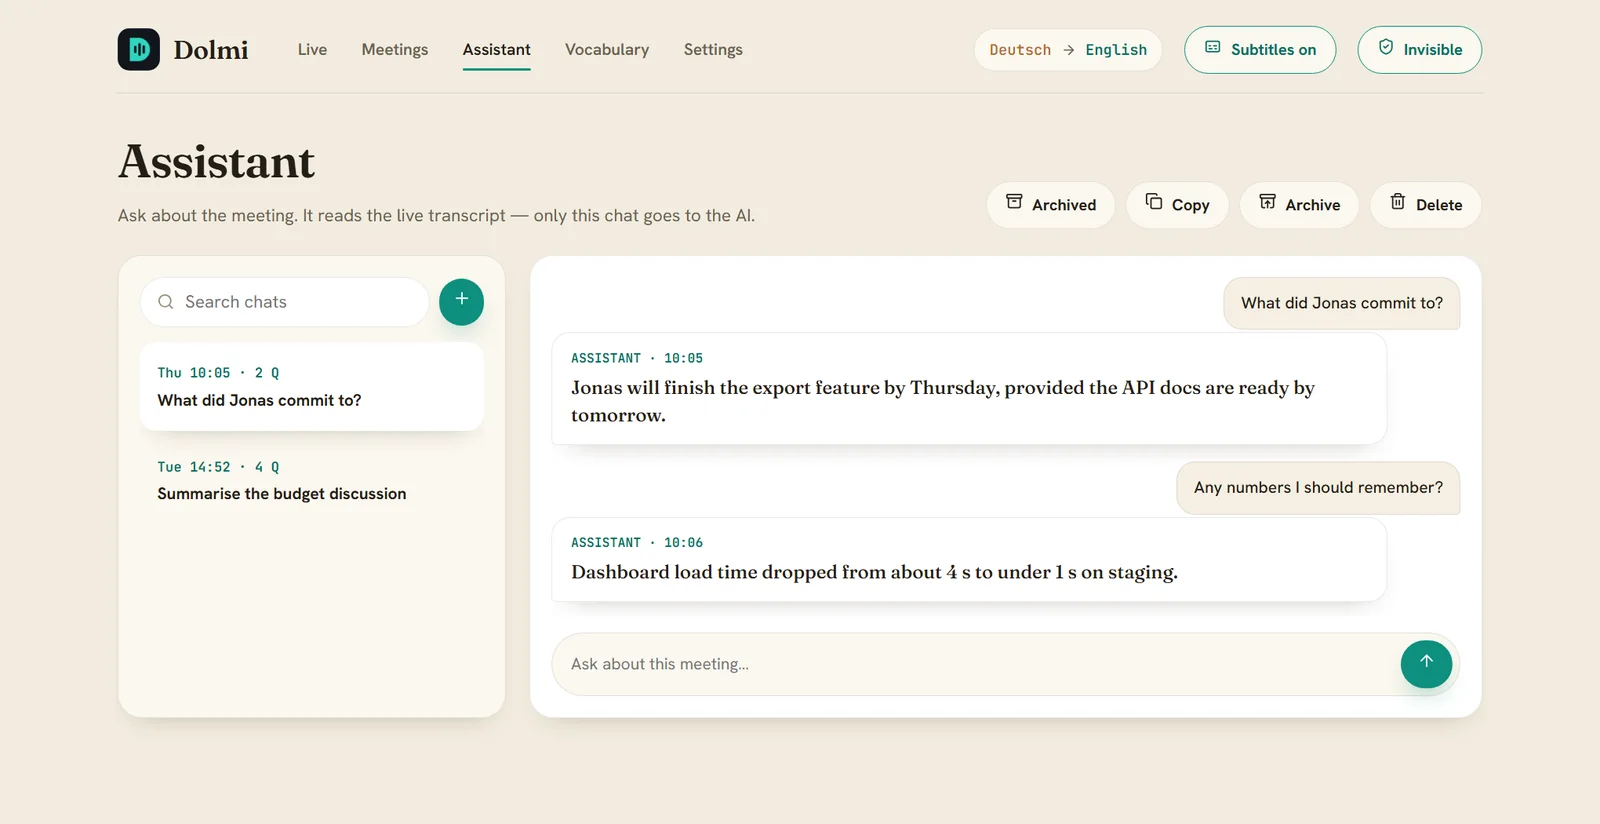Open the Settings tab

[713, 49]
